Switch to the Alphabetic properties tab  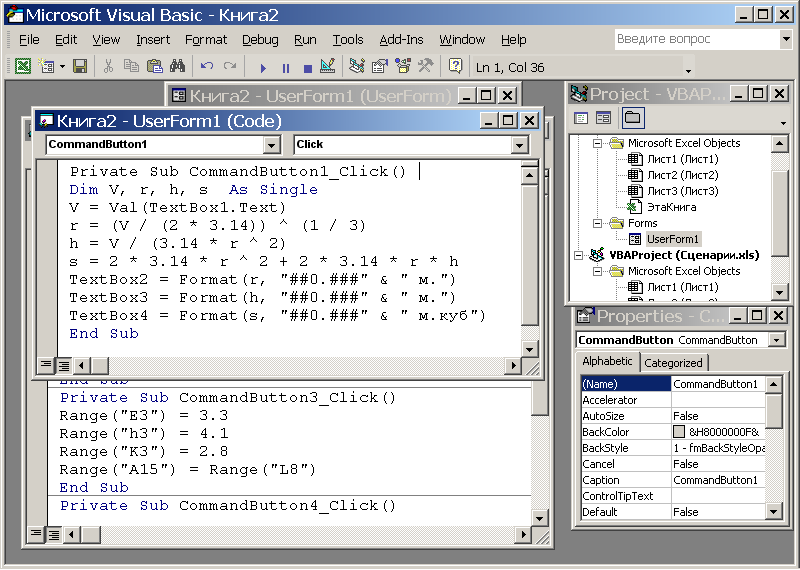[607, 361]
